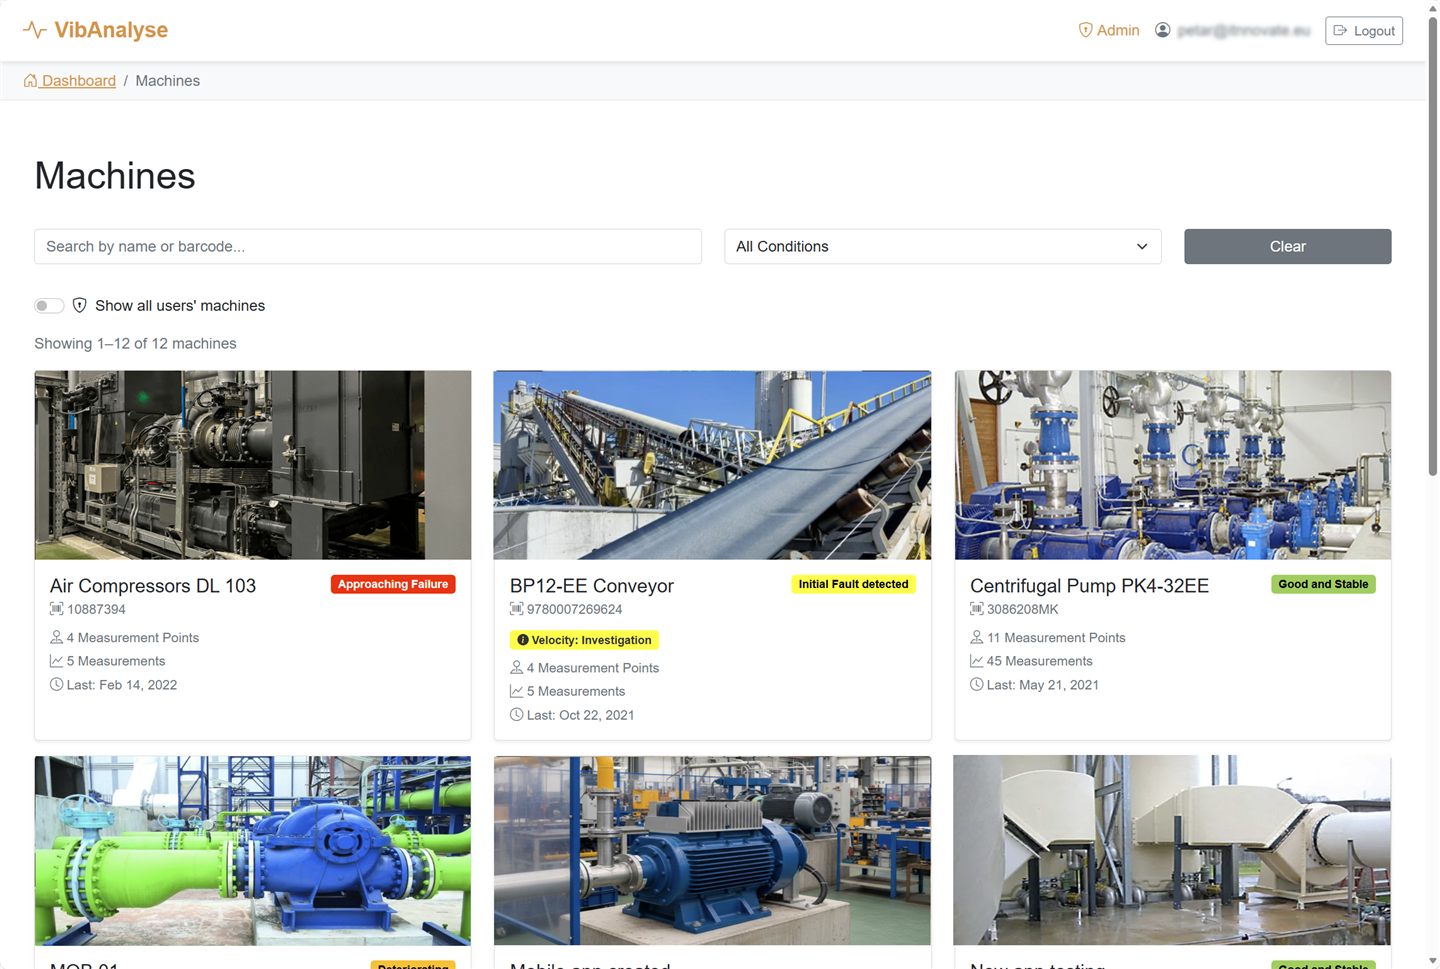Click measurement points icon beside 11 Measurement Points
The image size is (1440, 969).
[x=976, y=637]
